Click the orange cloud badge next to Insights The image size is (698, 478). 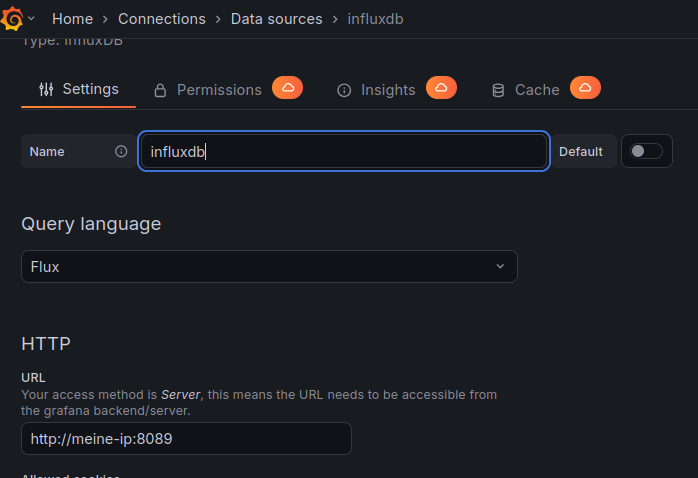pyautogui.click(x=441, y=89)
